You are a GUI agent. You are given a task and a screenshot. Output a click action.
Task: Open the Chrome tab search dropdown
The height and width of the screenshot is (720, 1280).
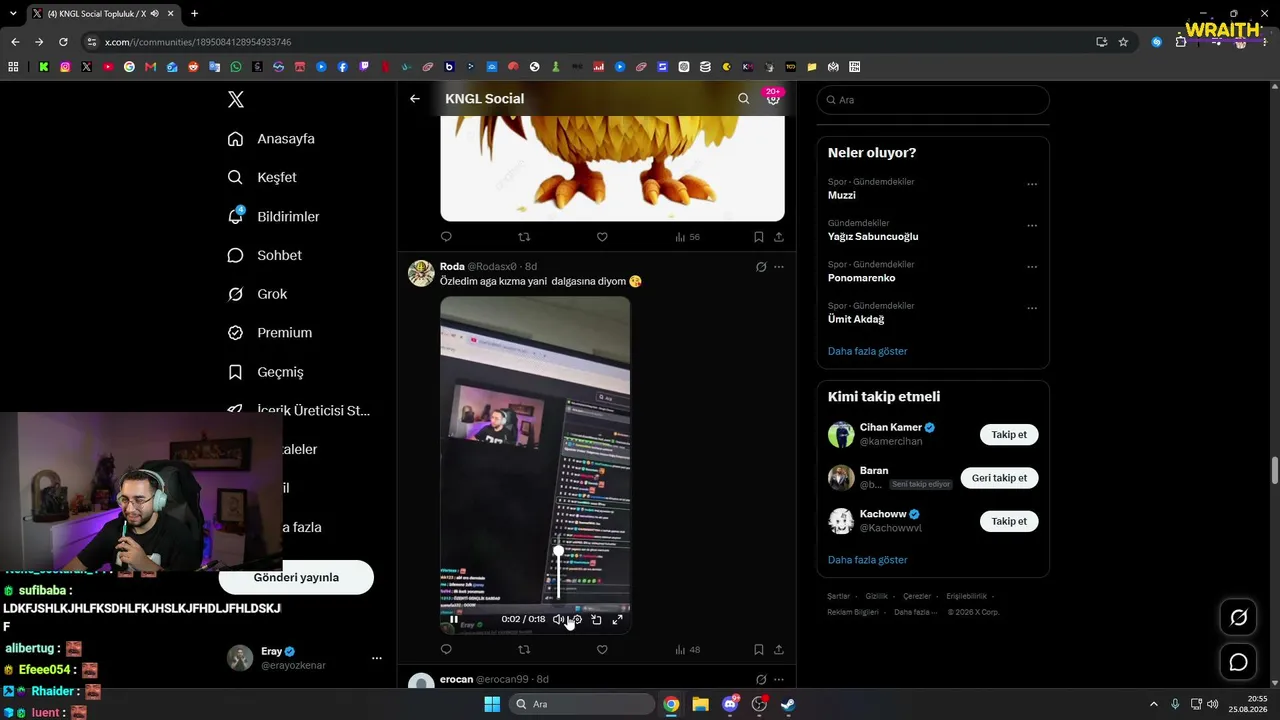point(13,14)
